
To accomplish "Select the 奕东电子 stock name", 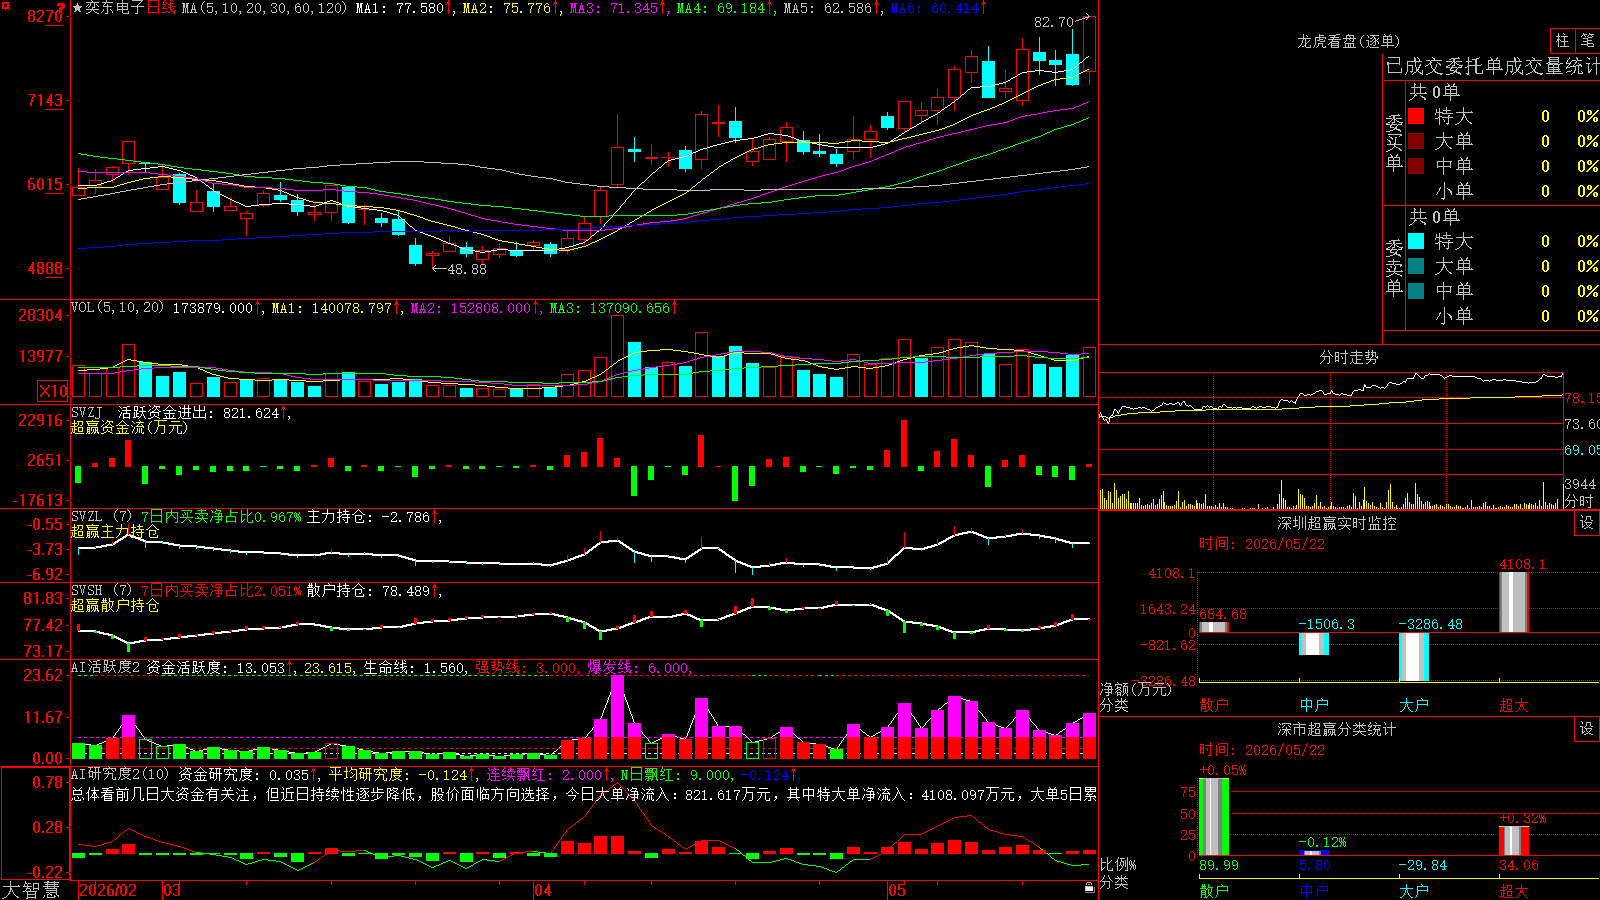I will [x=114, y=8].
